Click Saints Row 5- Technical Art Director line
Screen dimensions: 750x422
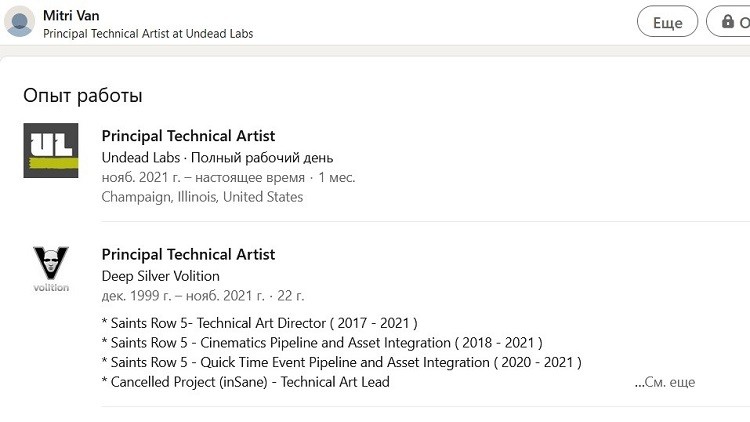coord(259,323)
